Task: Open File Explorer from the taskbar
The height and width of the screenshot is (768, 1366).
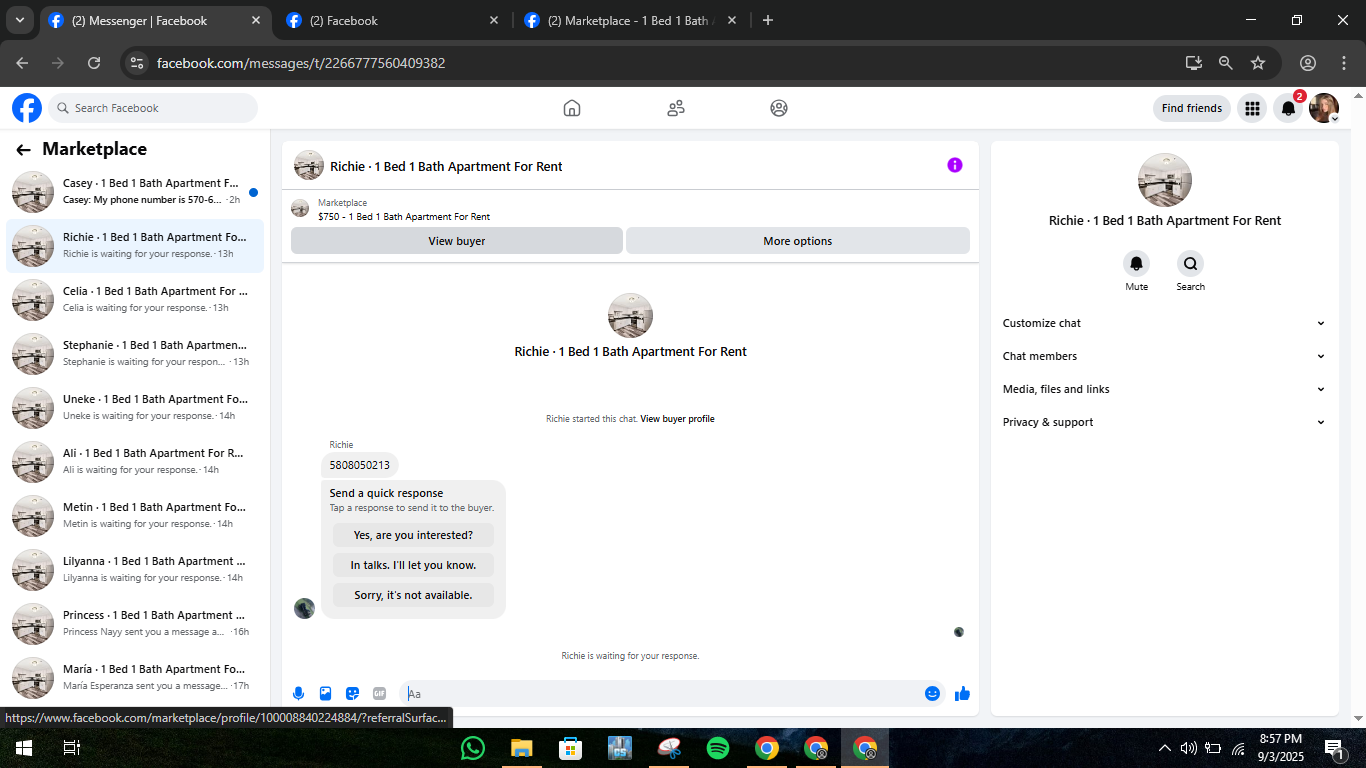Action: point(522,748)
